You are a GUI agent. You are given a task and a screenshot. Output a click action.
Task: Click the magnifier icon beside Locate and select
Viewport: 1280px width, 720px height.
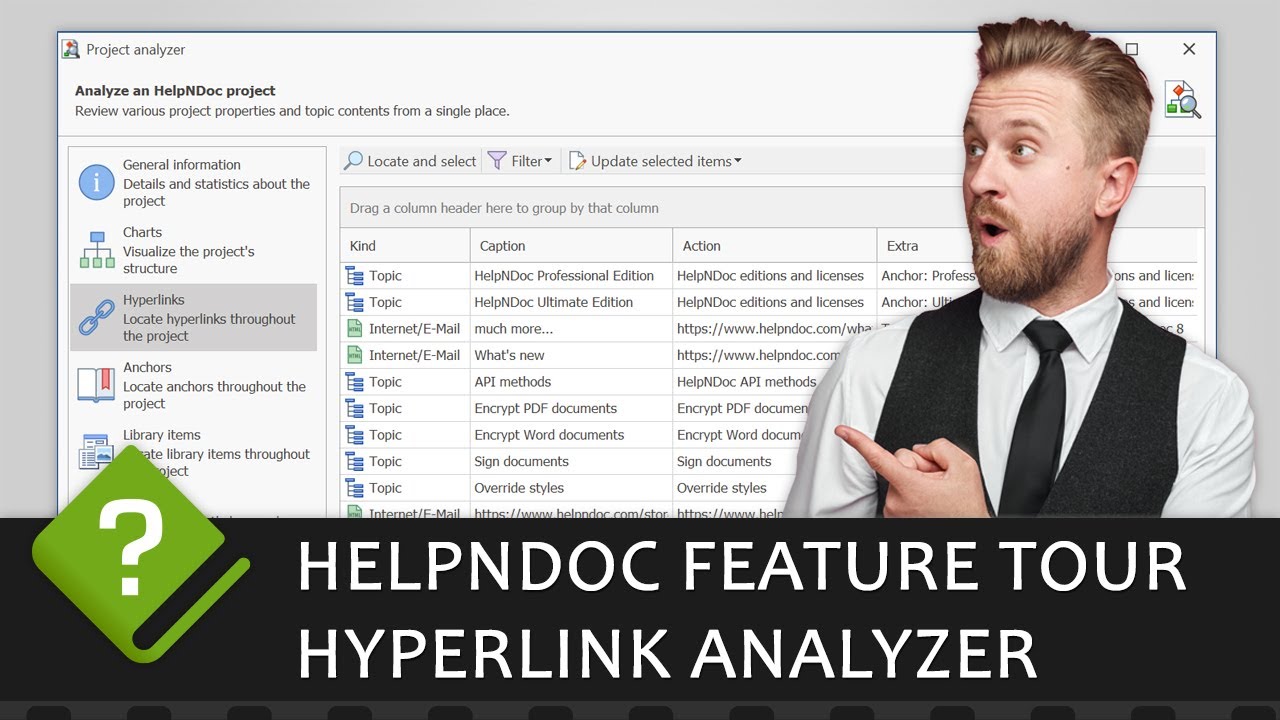353,161
